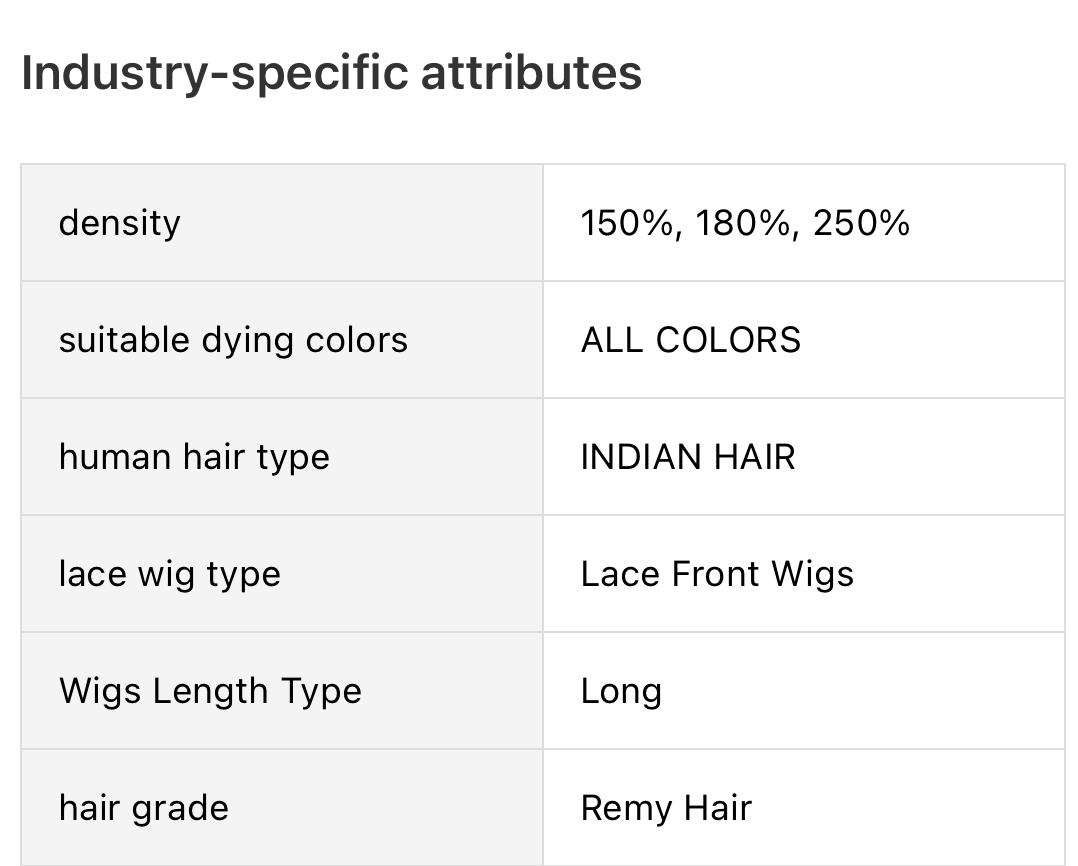Click the Industry-specific attributes heading
1078x866 pixels.
coord(331,72)
